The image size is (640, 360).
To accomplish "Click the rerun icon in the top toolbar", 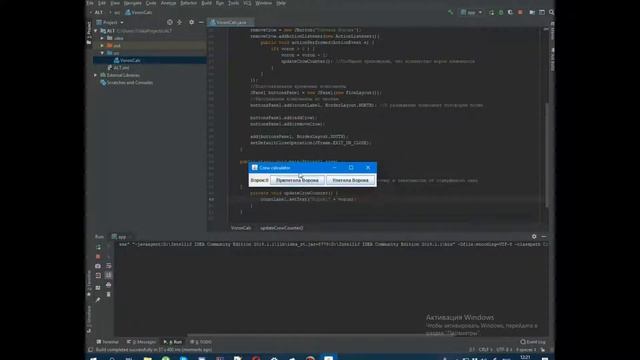I will (491, 12).
